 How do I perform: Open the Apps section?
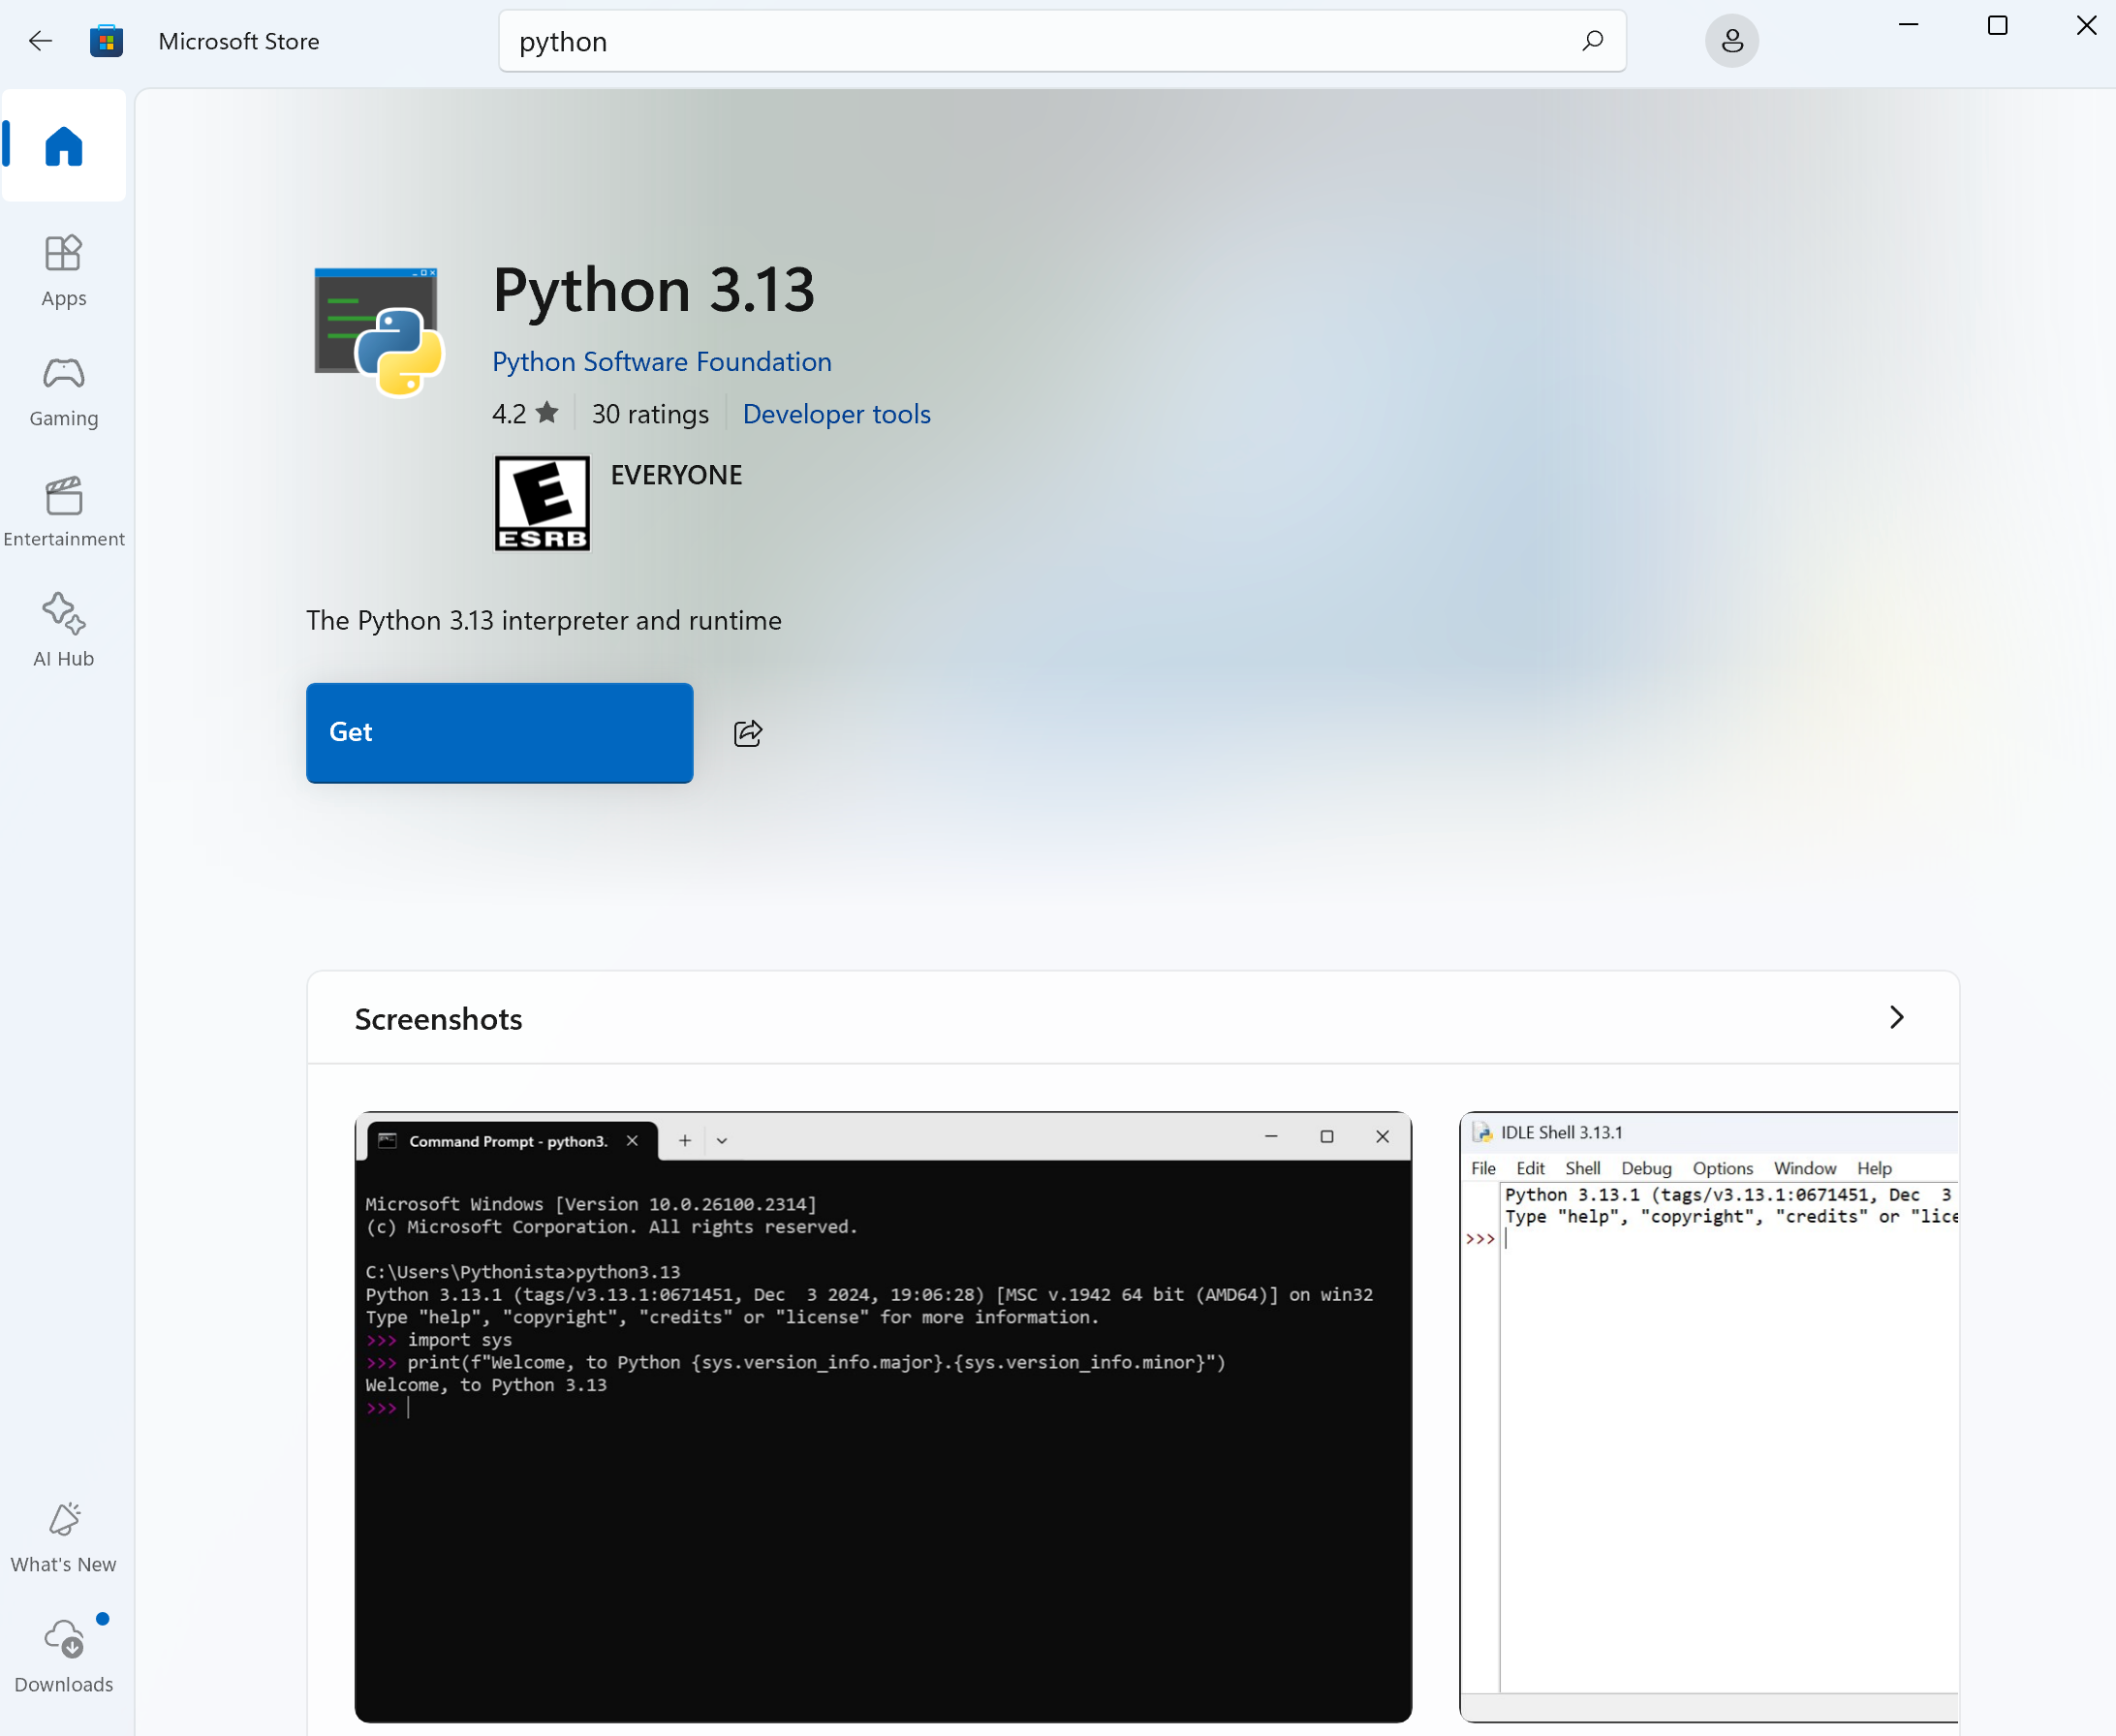(64, 271)
